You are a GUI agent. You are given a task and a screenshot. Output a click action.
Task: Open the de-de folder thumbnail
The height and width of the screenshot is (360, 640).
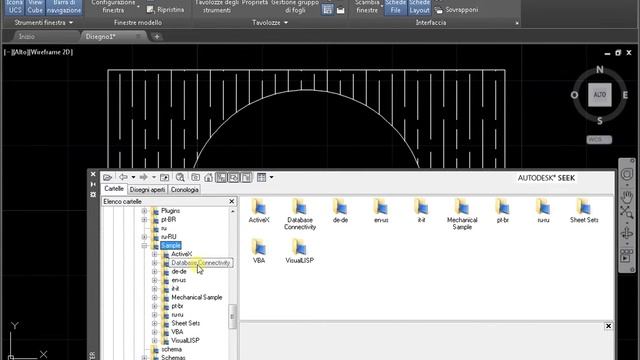tap(340, 211)
